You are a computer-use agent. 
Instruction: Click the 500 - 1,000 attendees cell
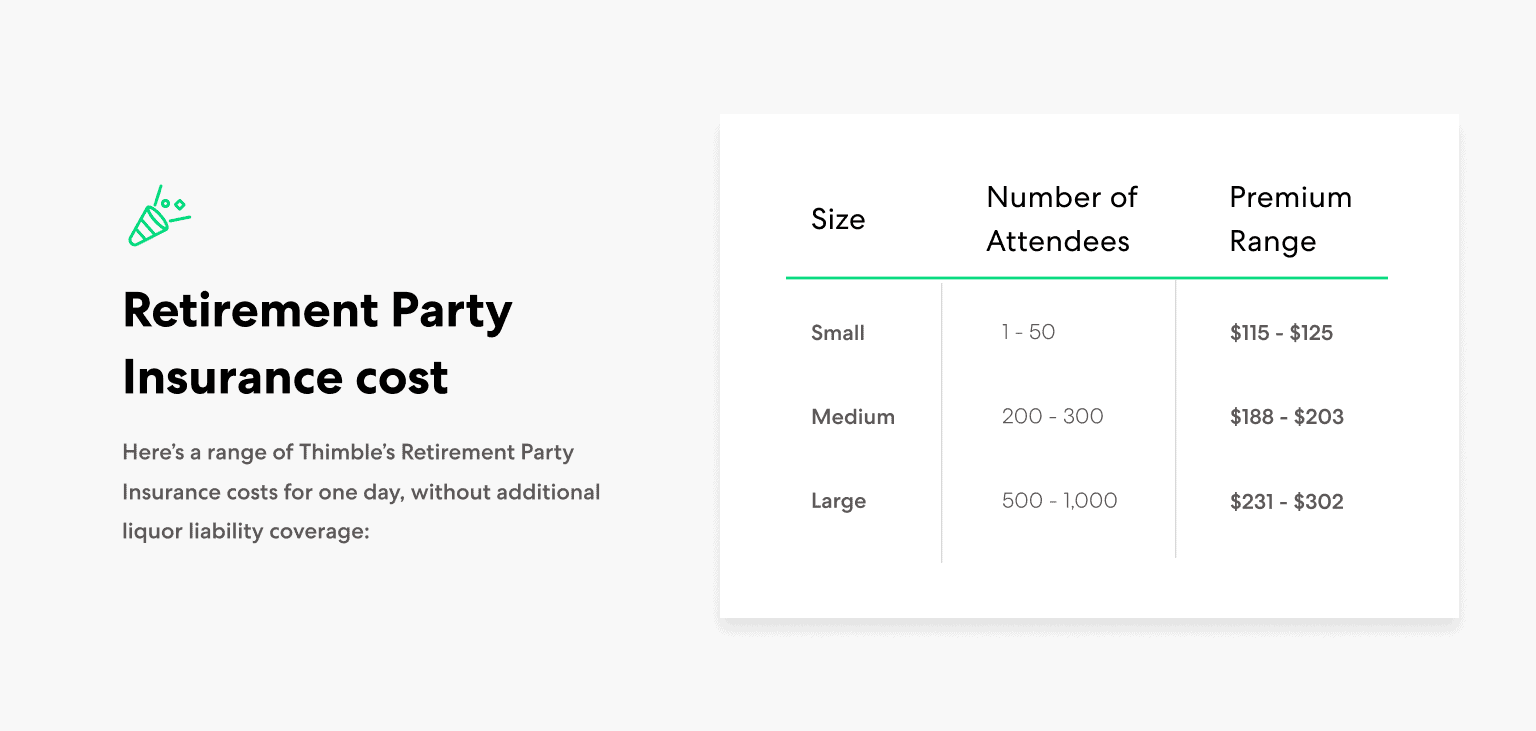click(x=1059, y=500)
